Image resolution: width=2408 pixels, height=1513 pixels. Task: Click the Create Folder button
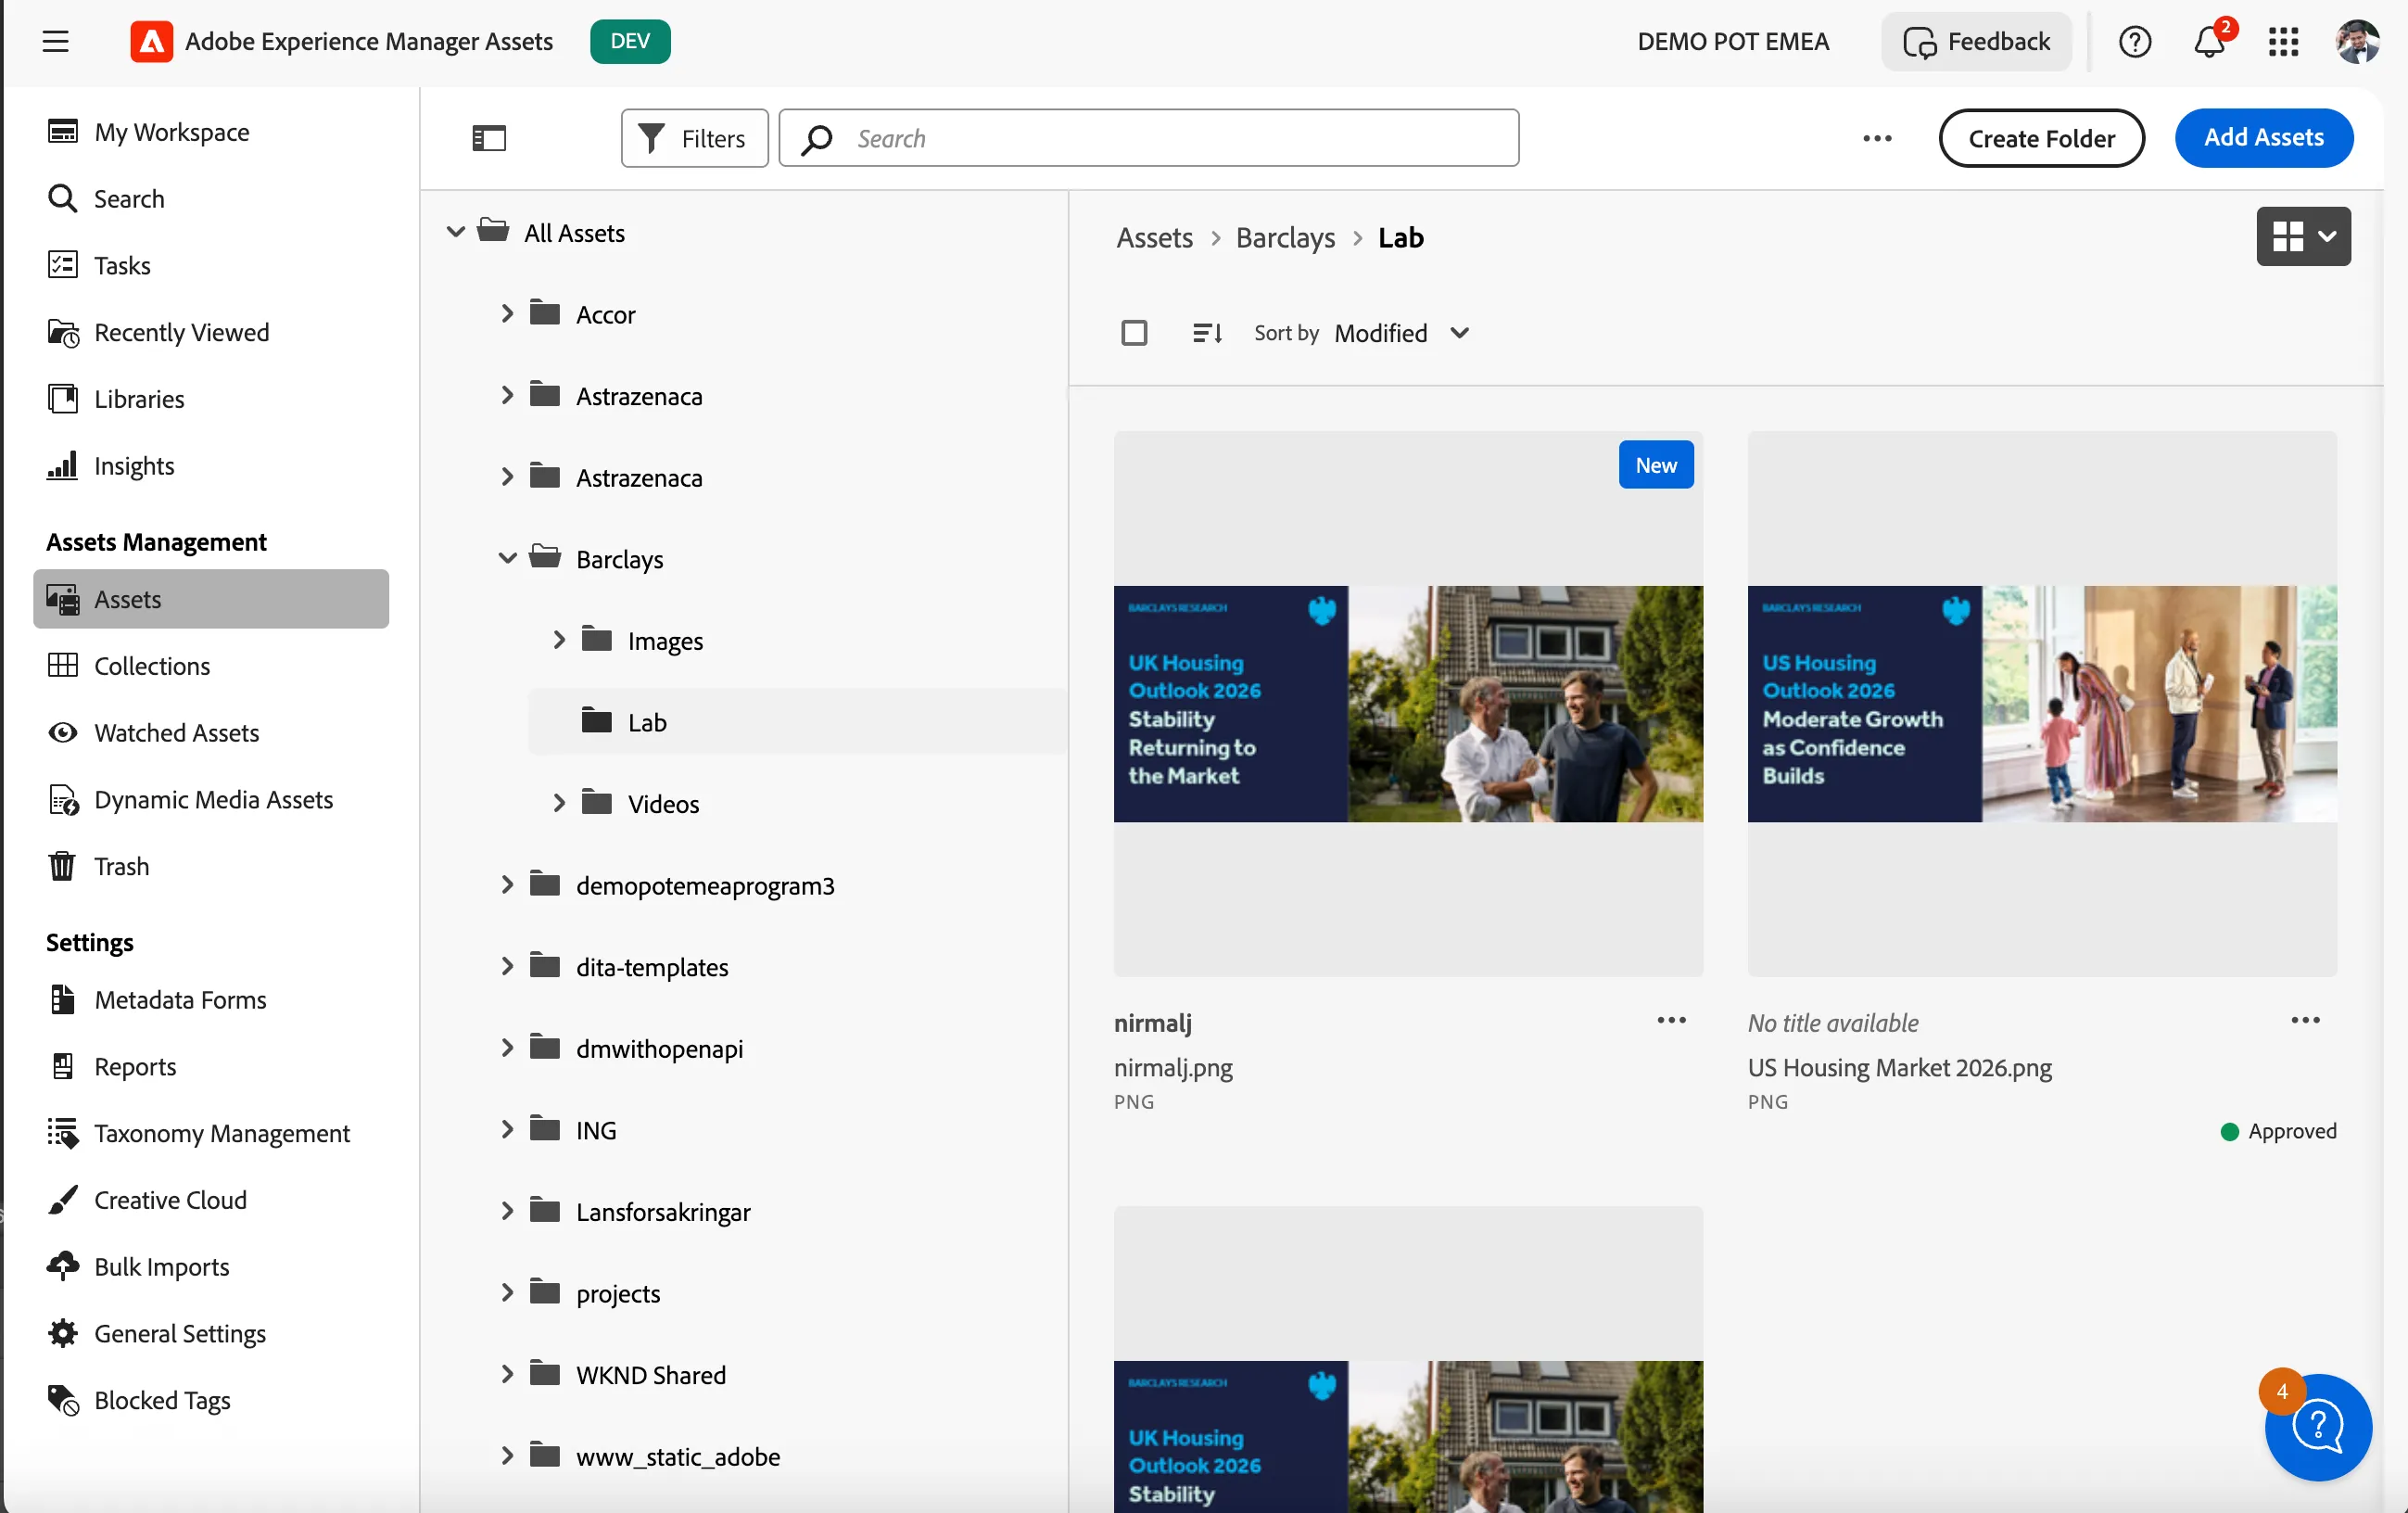pyautogui.click(x=2041, y=138)
